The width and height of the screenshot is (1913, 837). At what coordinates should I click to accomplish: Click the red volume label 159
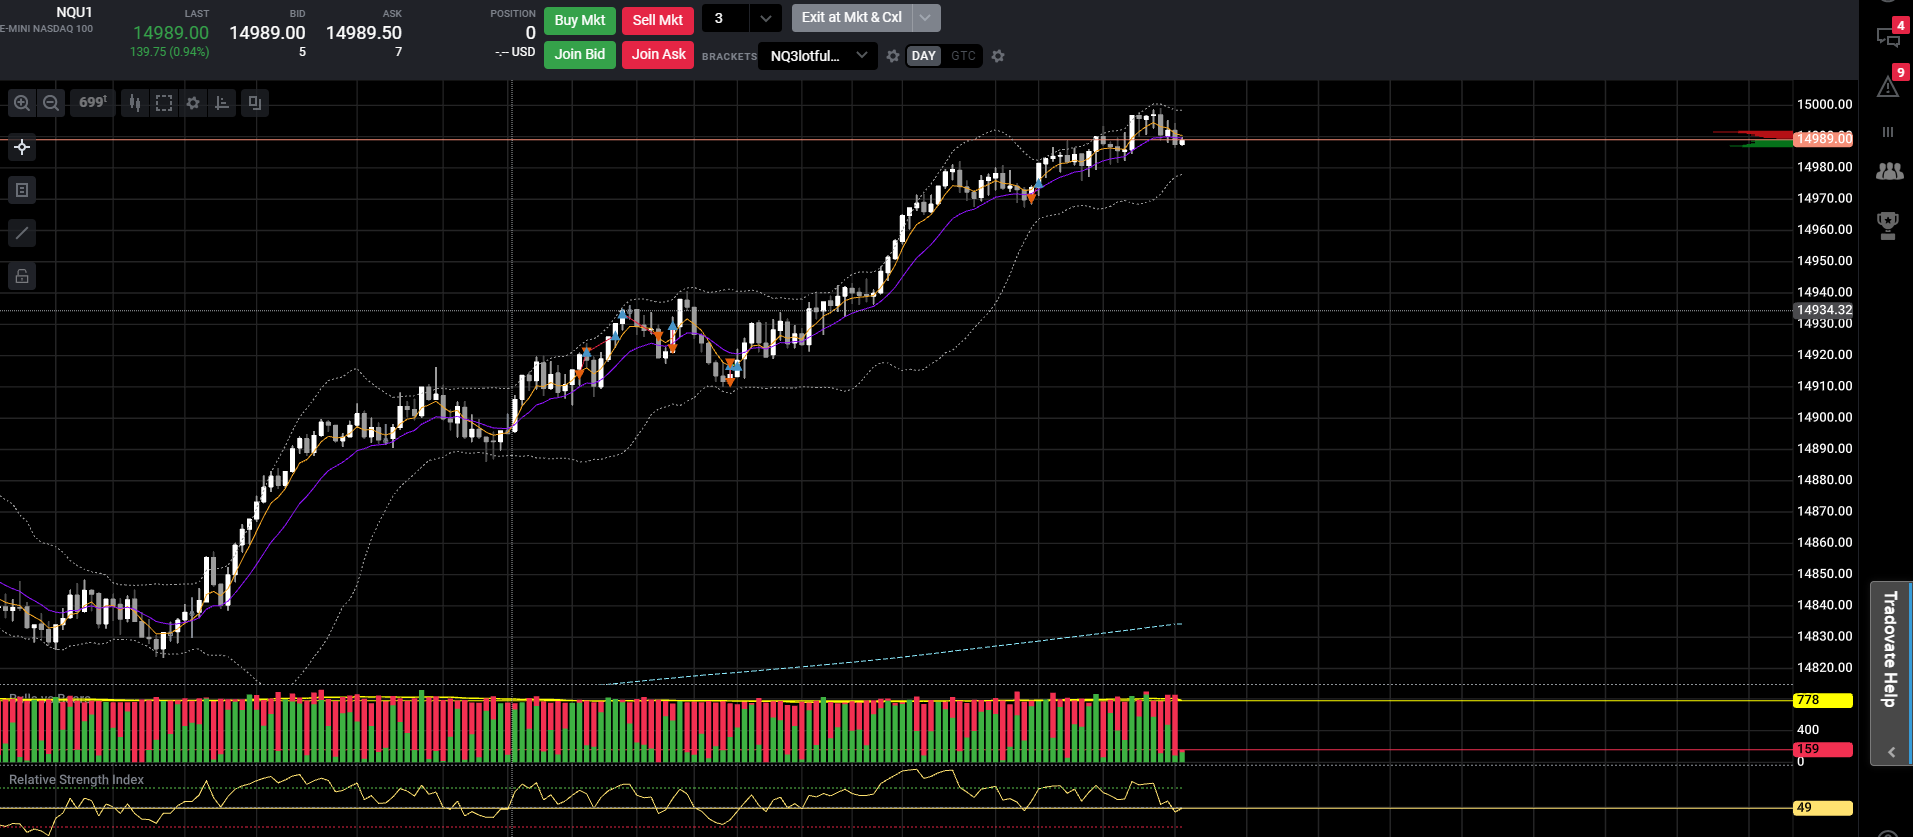pyautogui.click(x=1822, y=749)
